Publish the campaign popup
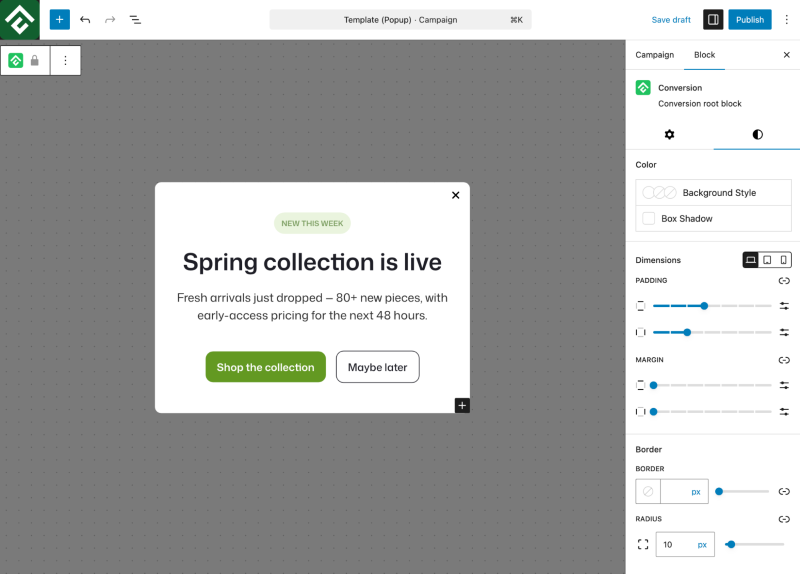Image resolution: width=800 pixels, height=574 pixels. click(749, 19)
